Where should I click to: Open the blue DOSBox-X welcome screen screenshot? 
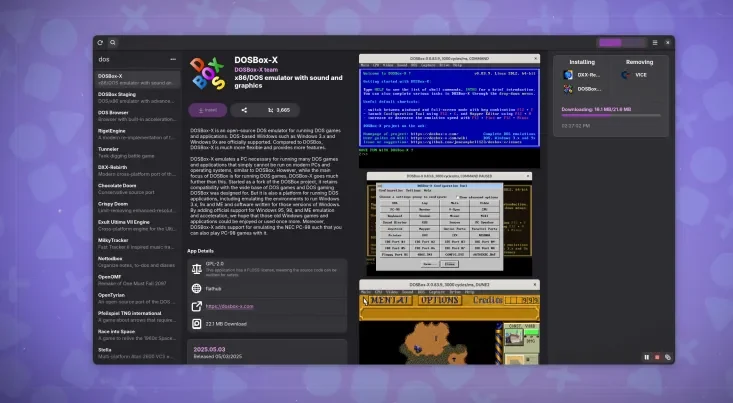(x=449, y=111)
